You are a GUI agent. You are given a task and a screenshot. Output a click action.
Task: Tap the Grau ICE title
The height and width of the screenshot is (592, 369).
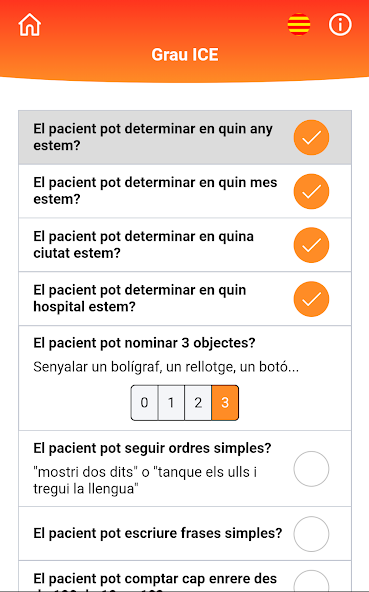(185, 55)
